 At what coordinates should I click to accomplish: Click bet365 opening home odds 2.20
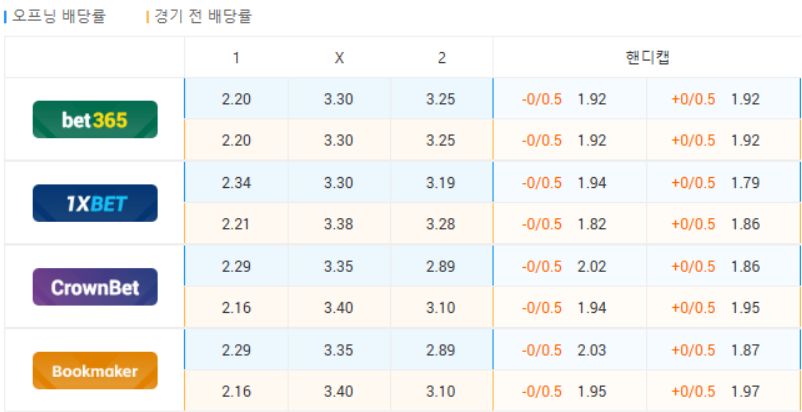tap(236, 99)
